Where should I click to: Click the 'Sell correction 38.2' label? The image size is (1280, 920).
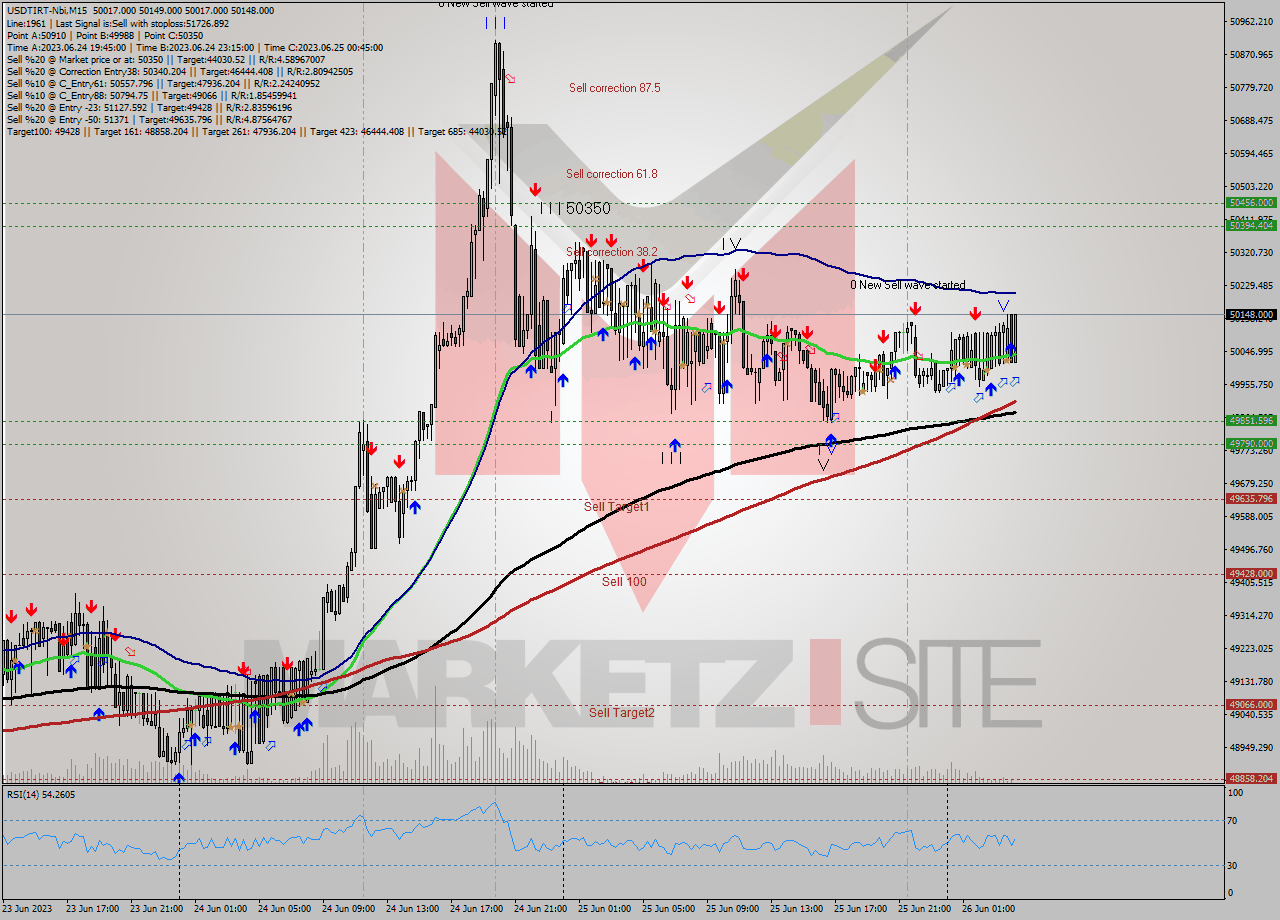612,252
